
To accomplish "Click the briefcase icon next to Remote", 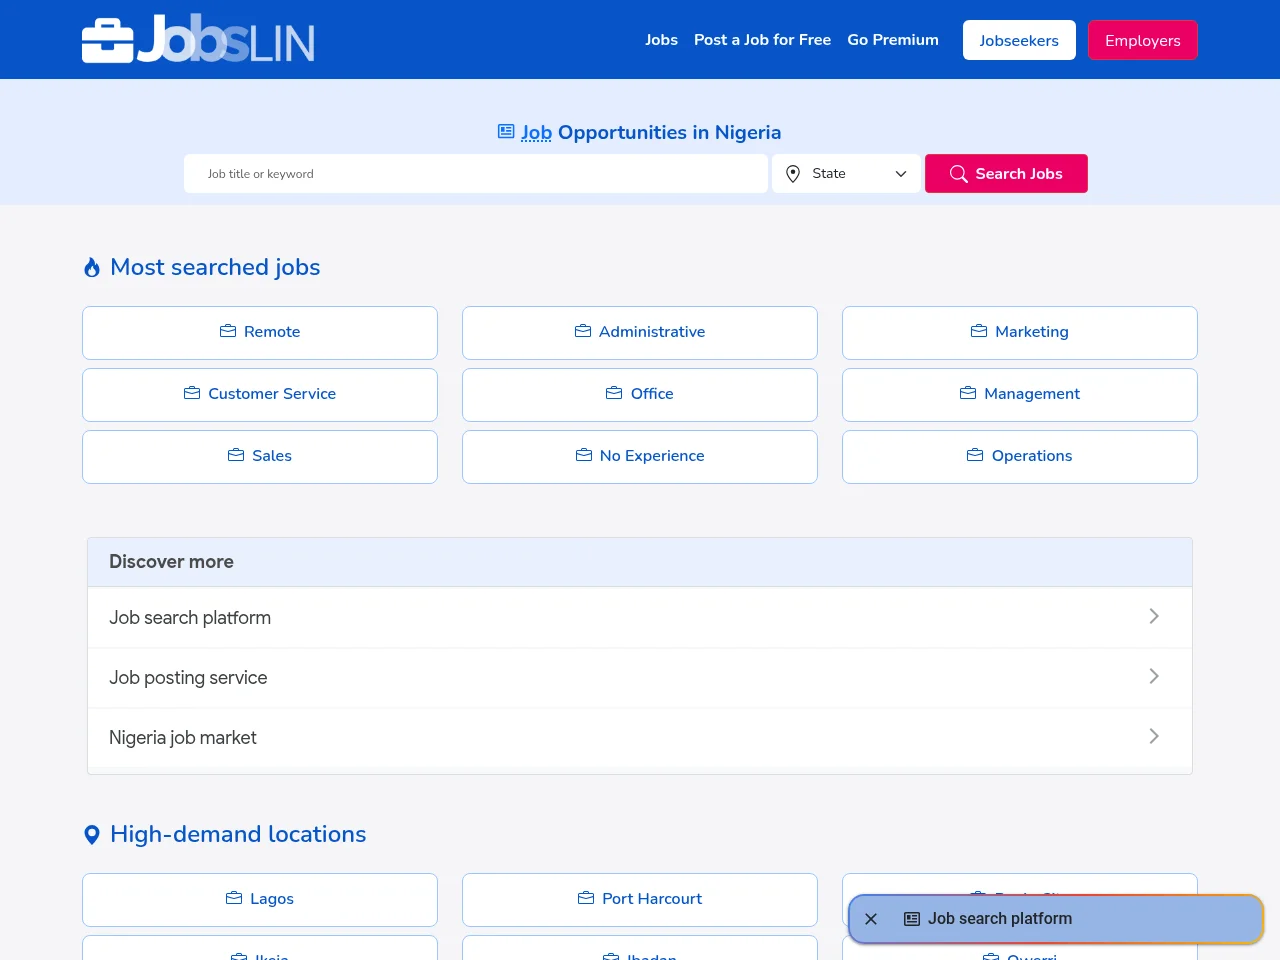I will pyautogui.click(x=228, y=331).
